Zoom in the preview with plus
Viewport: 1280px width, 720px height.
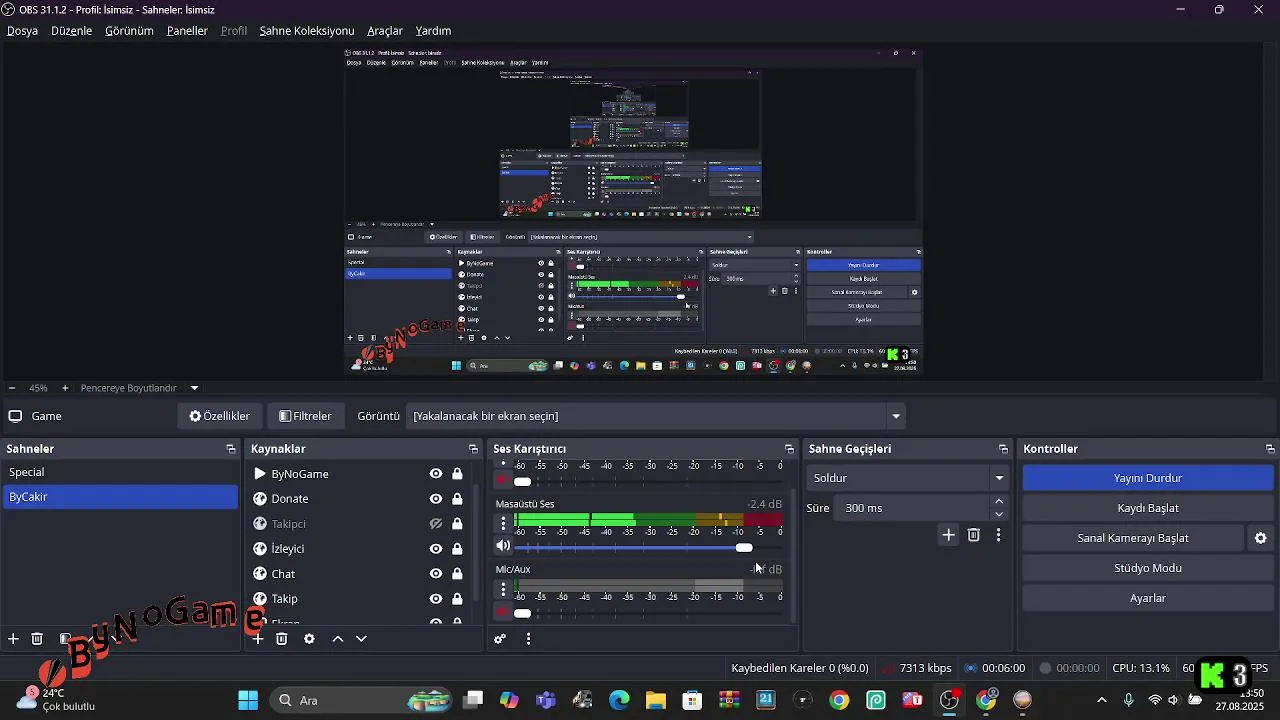click(65, 388)
